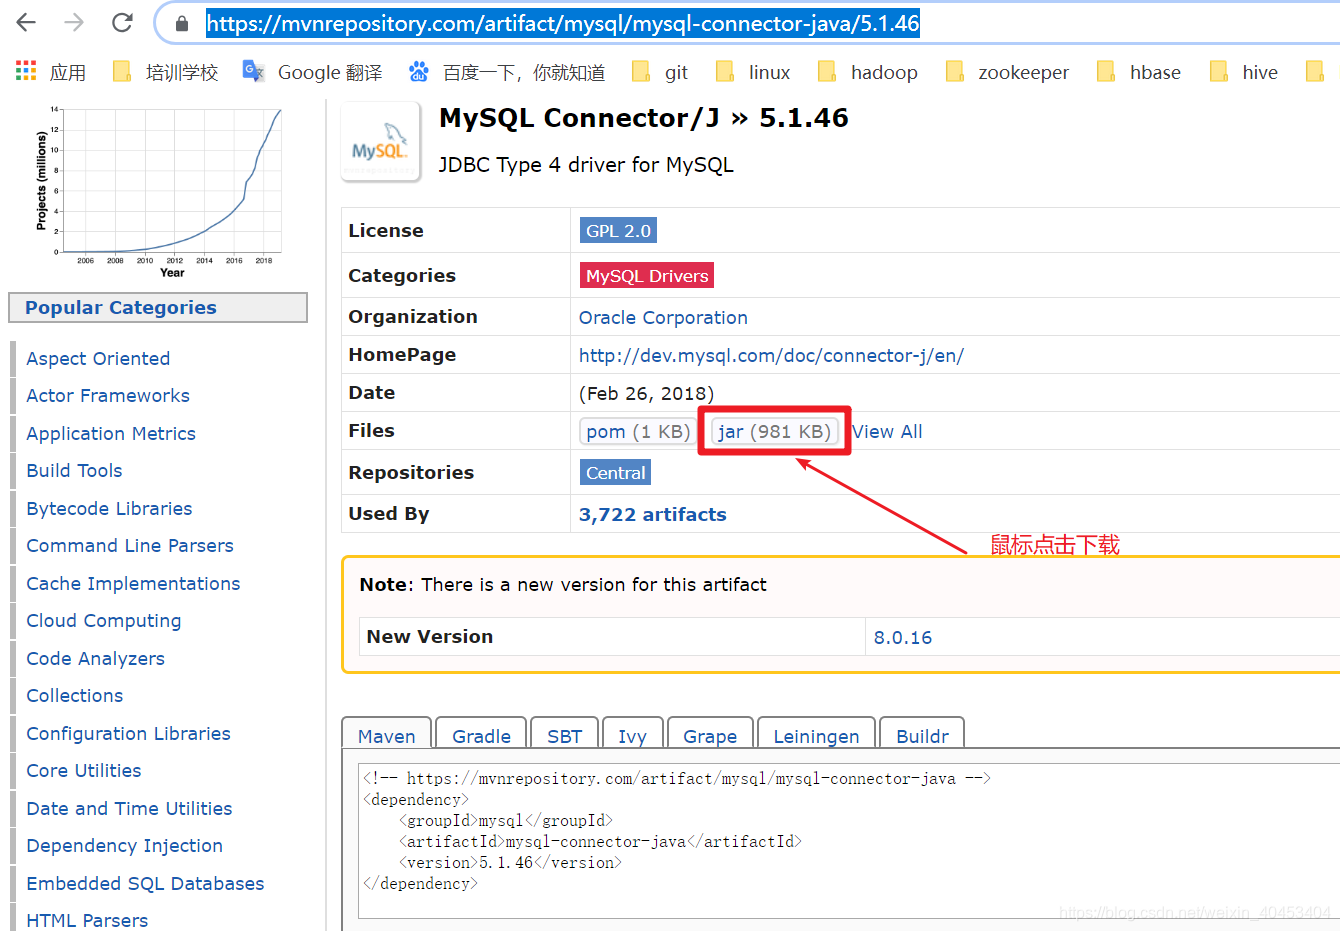1340x931 pixels.
Task: Download the pom (1 KB) file
Action: [638, 431]
